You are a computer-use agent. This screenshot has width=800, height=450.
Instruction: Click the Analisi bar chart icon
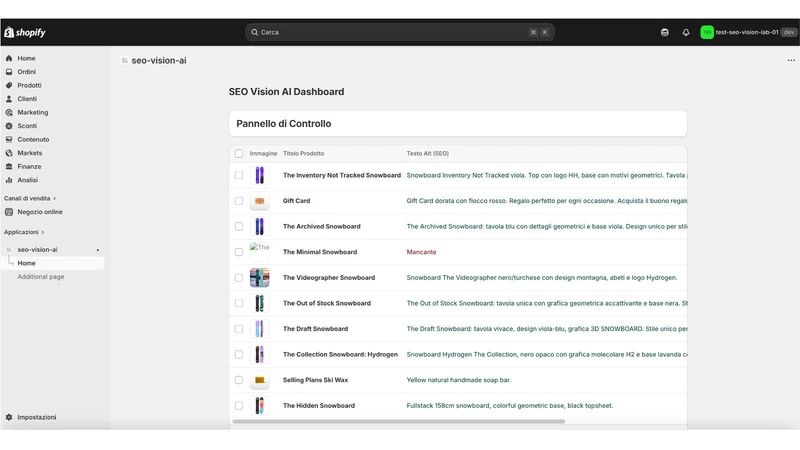tap(9, 180)
